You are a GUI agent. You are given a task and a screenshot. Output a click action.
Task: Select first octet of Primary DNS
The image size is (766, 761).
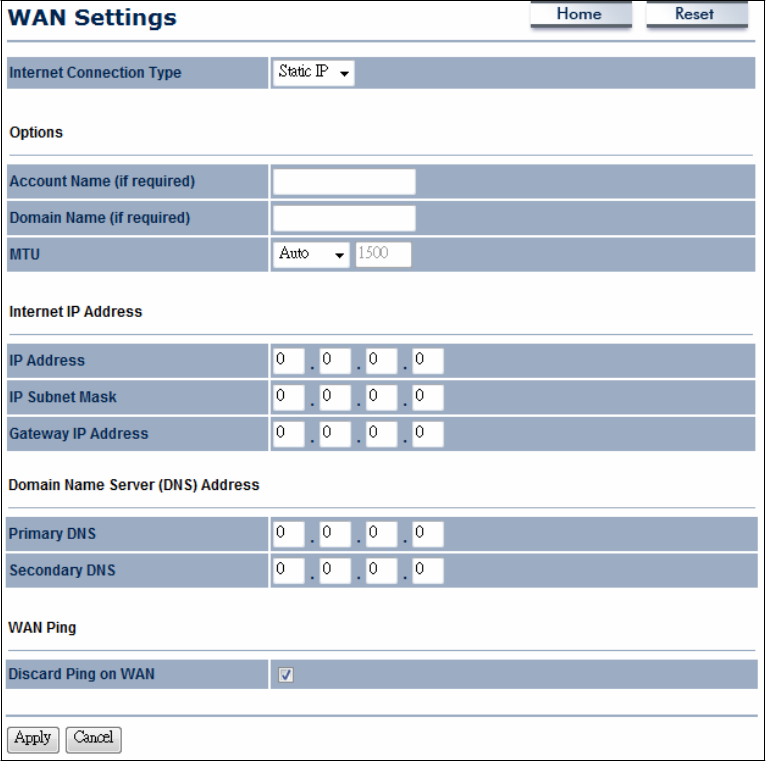pos(289,534)
